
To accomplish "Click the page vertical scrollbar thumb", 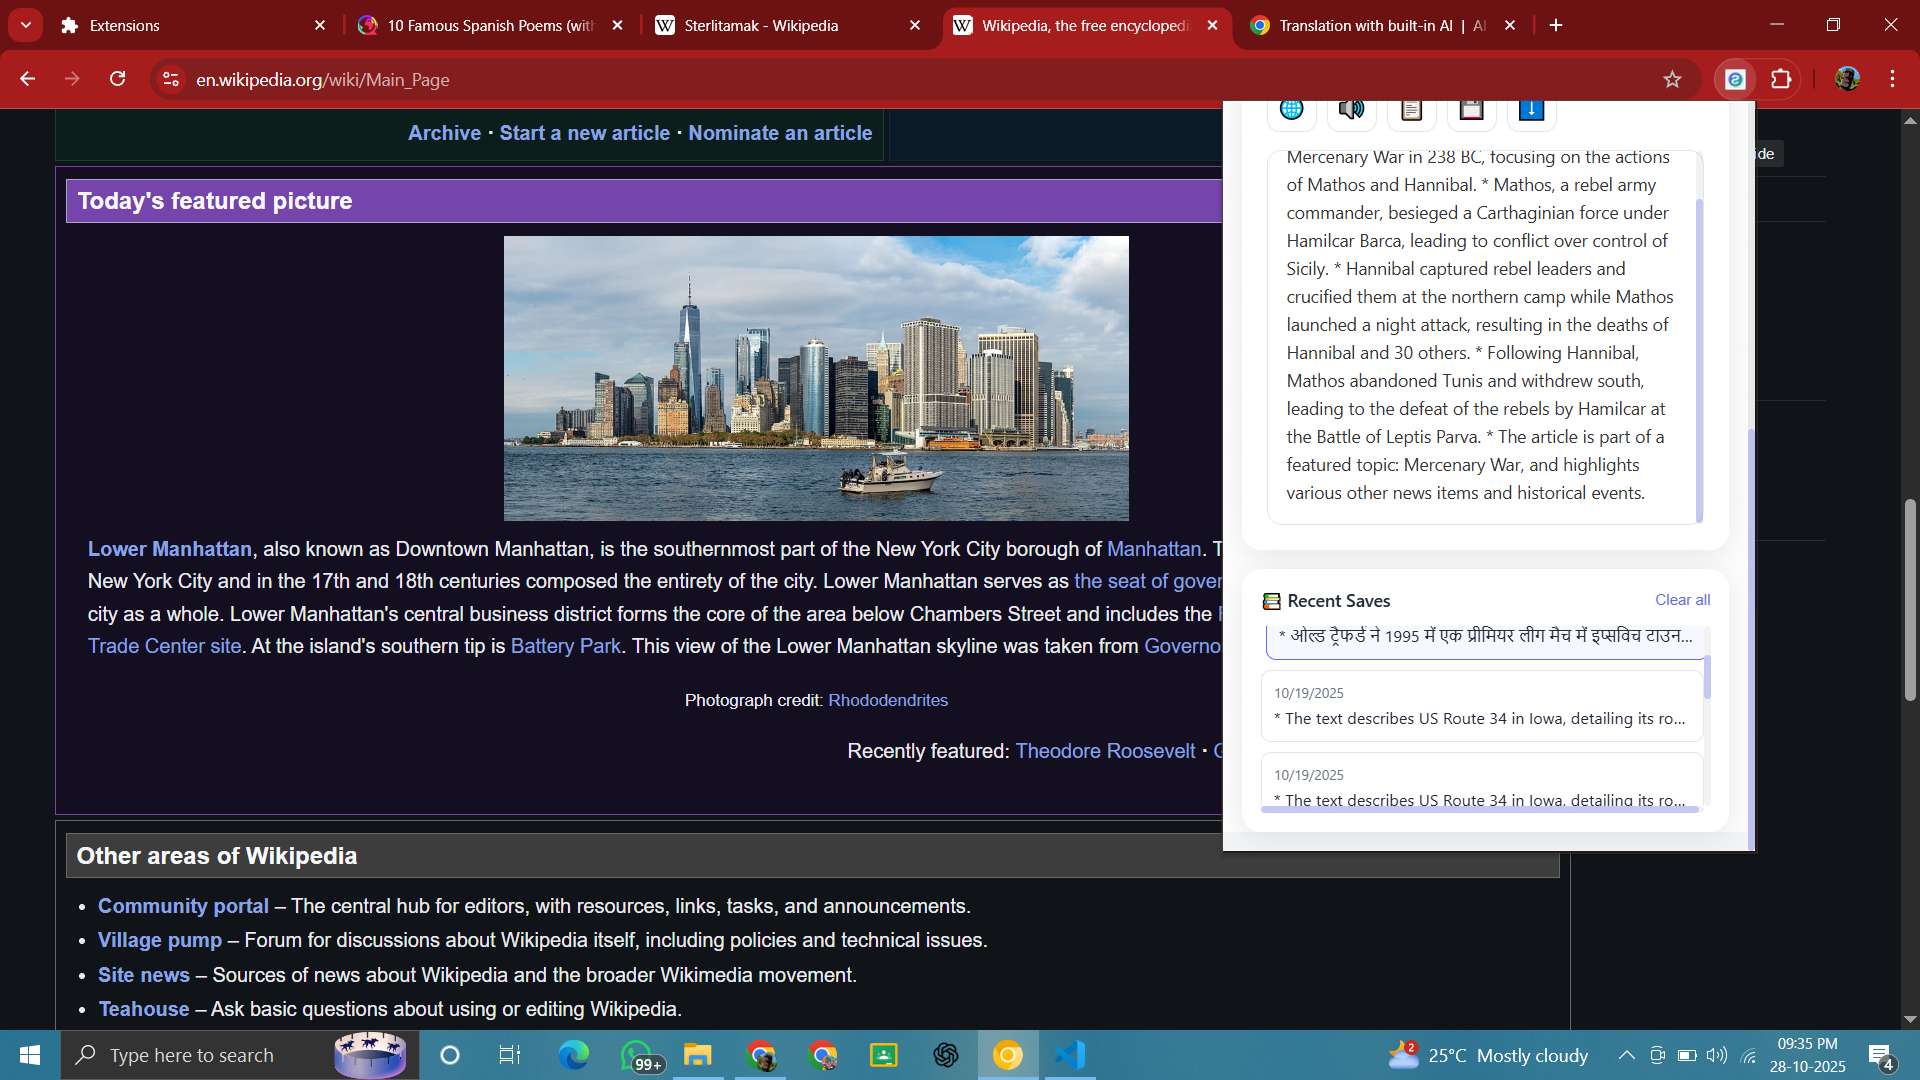I will point(1910,600).
